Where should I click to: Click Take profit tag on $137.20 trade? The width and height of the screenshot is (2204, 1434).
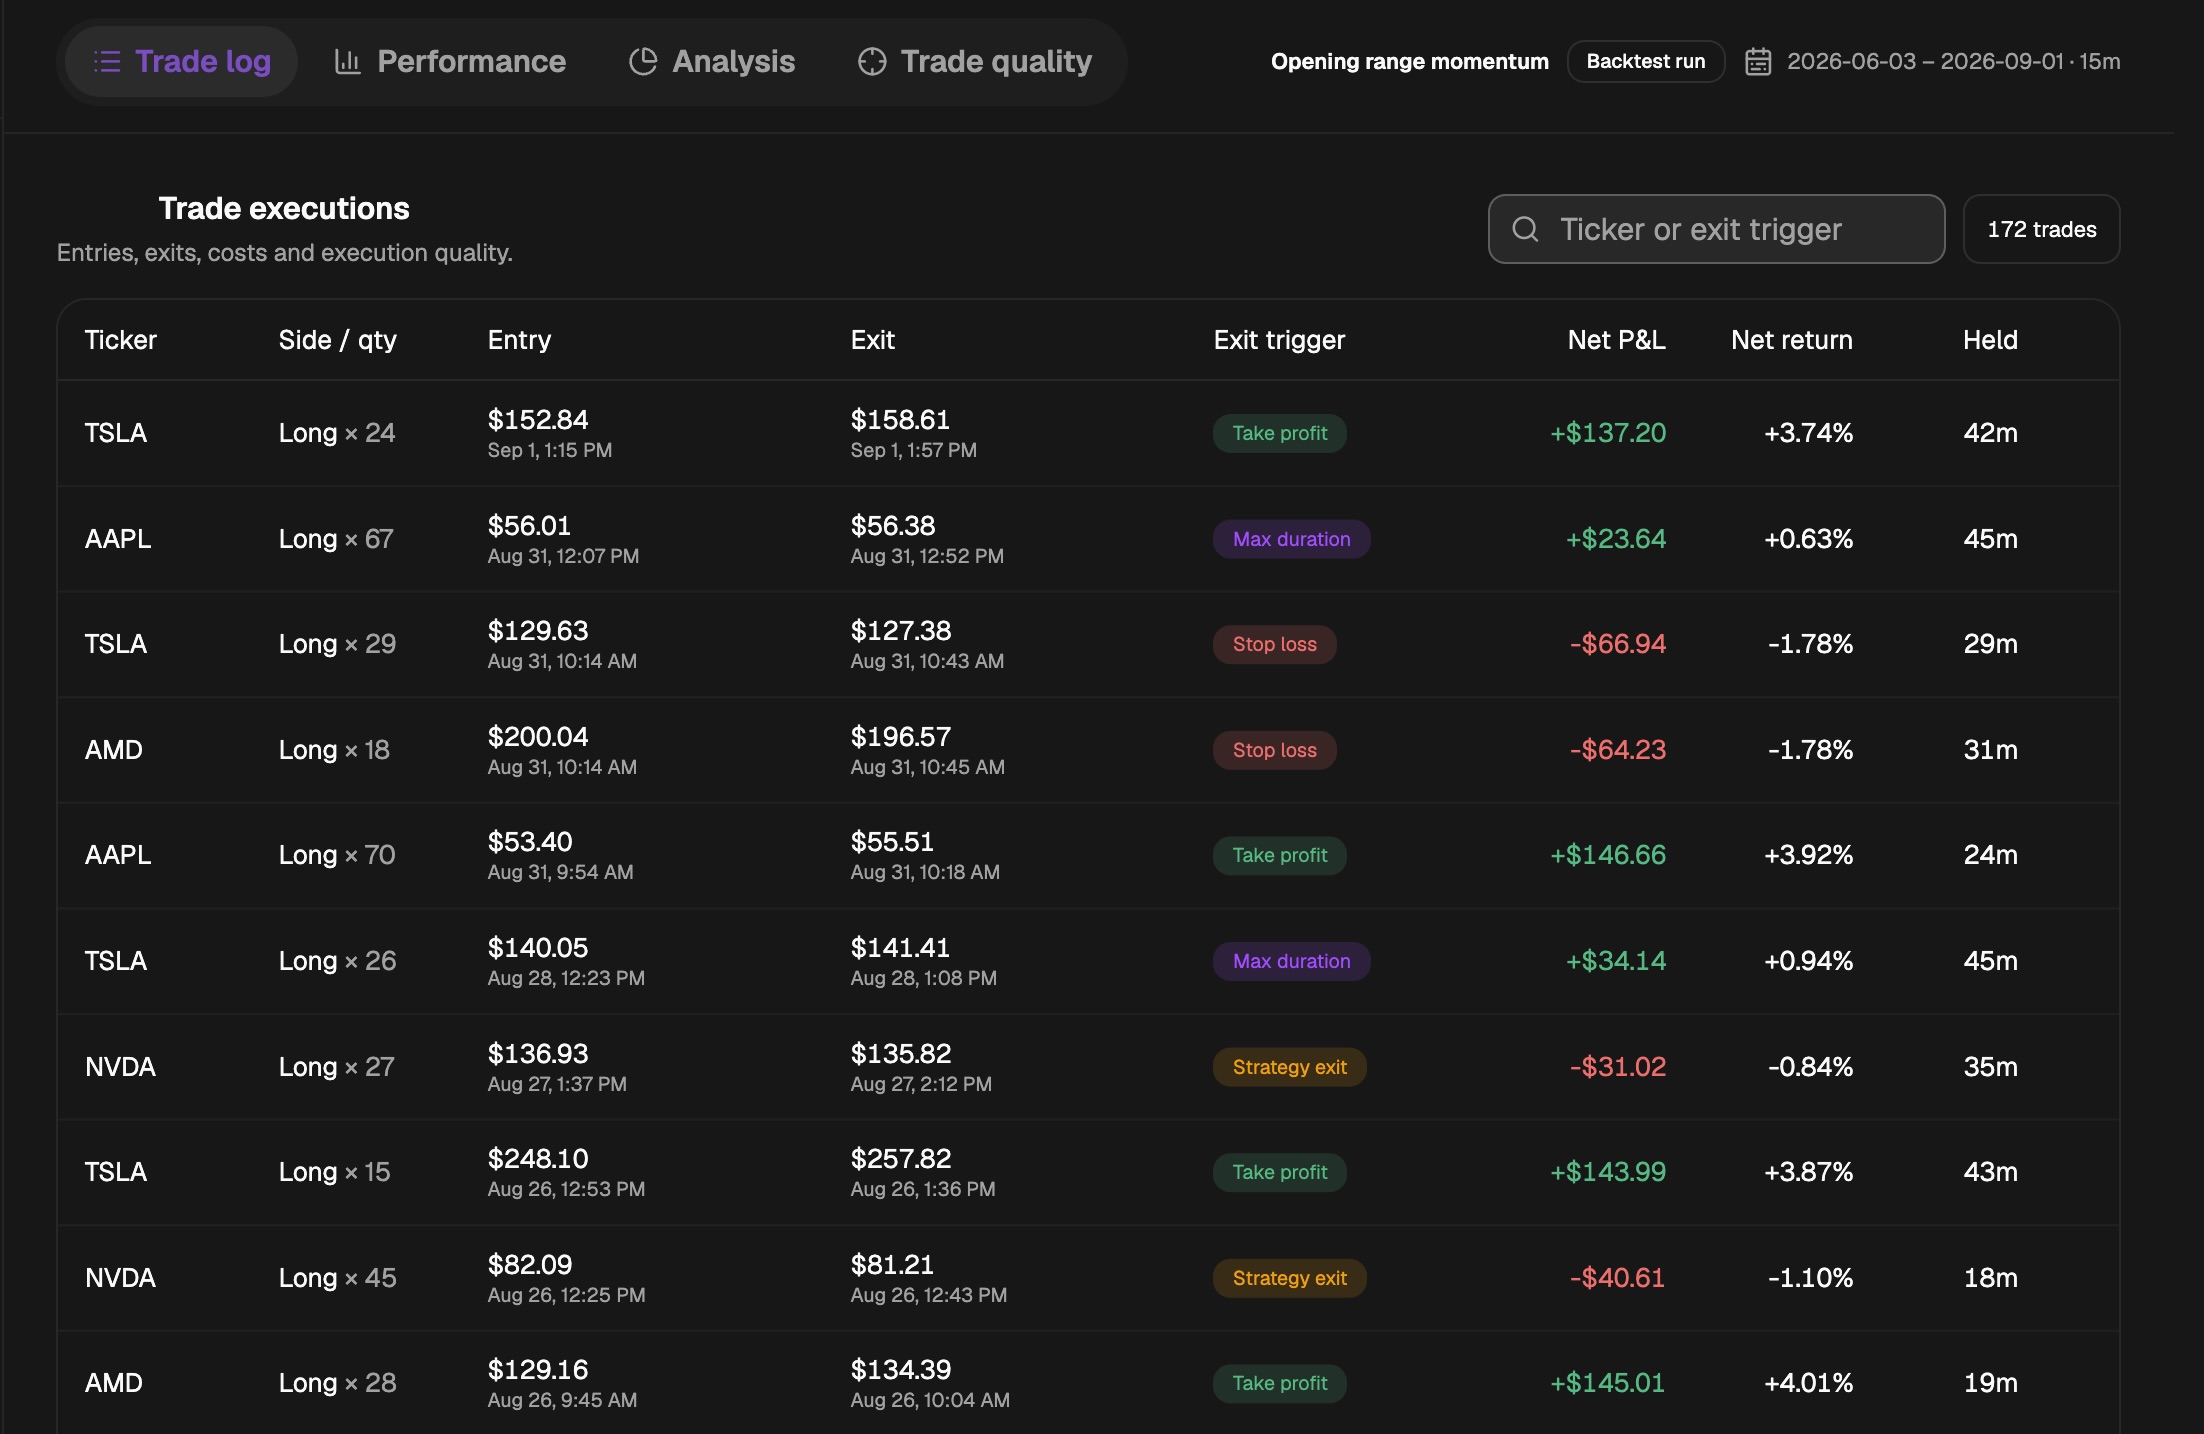(1279, 433)
